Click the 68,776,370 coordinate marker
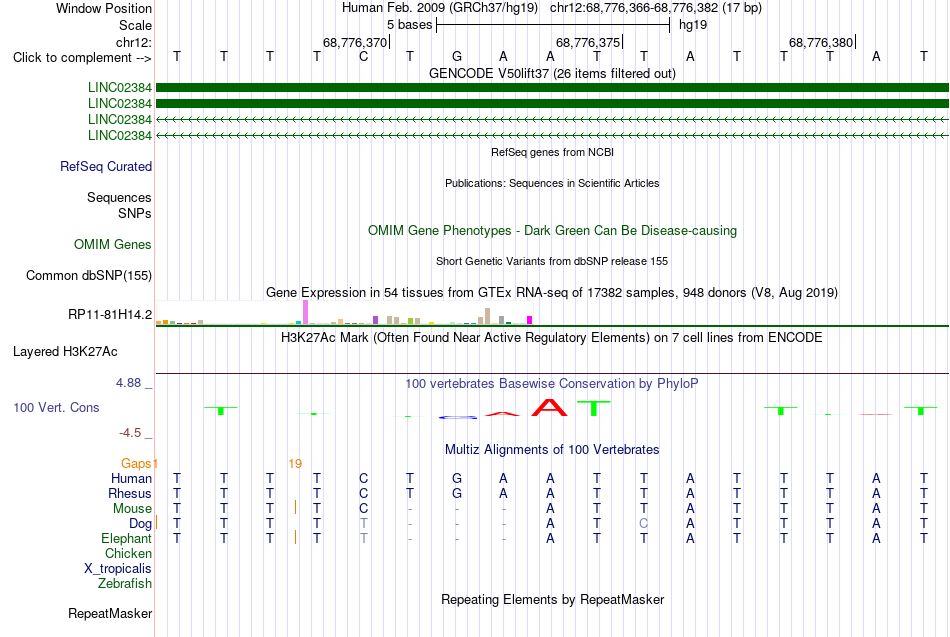Screen dimensions: 950x637 pos(354,42)
